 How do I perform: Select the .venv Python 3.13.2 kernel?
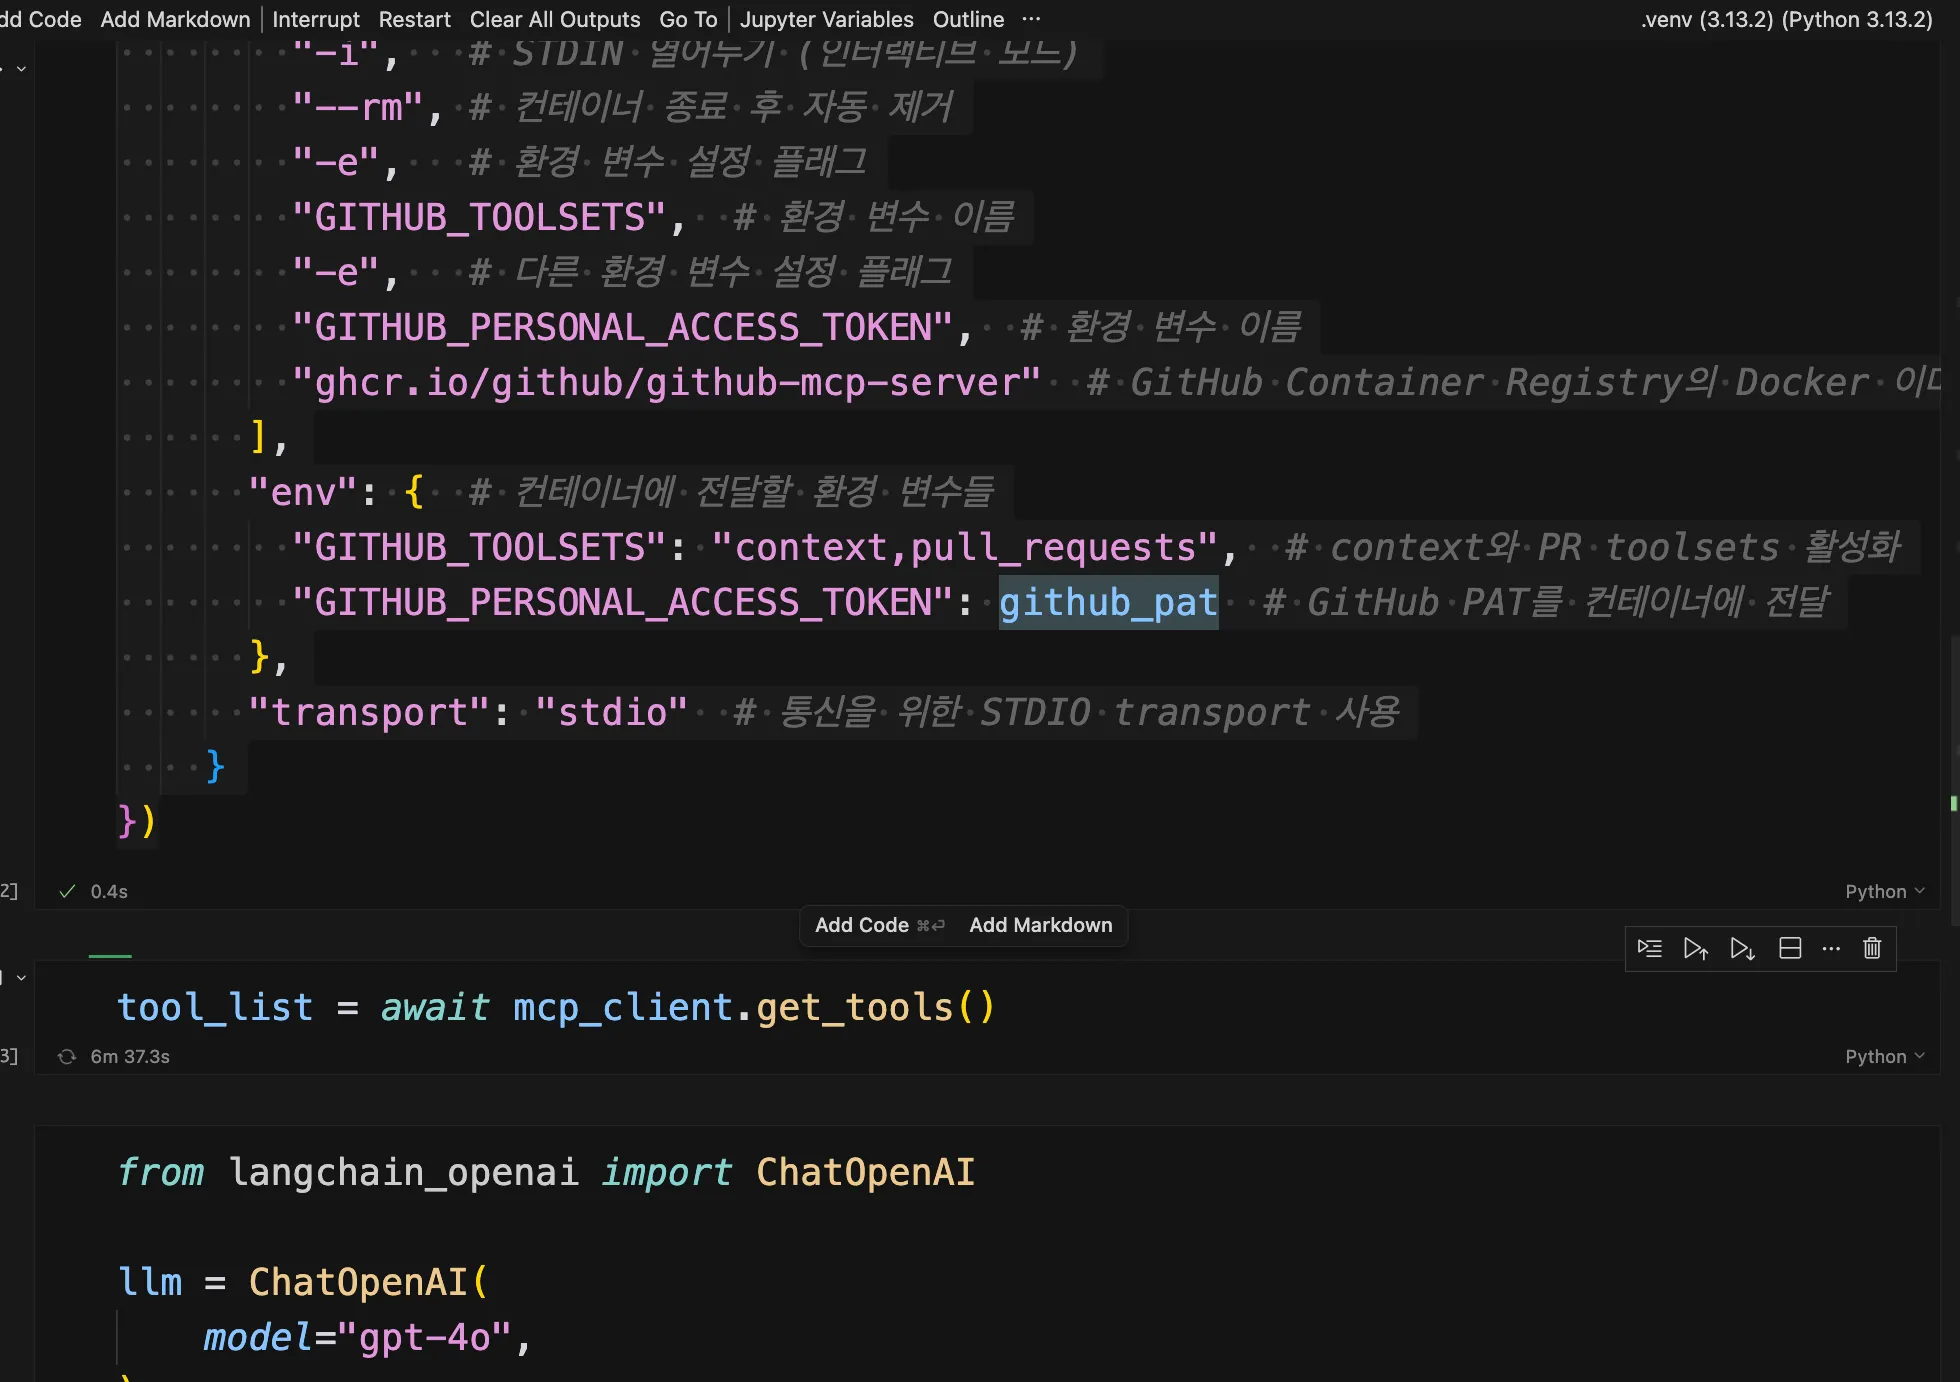[x=1786, y=19]
